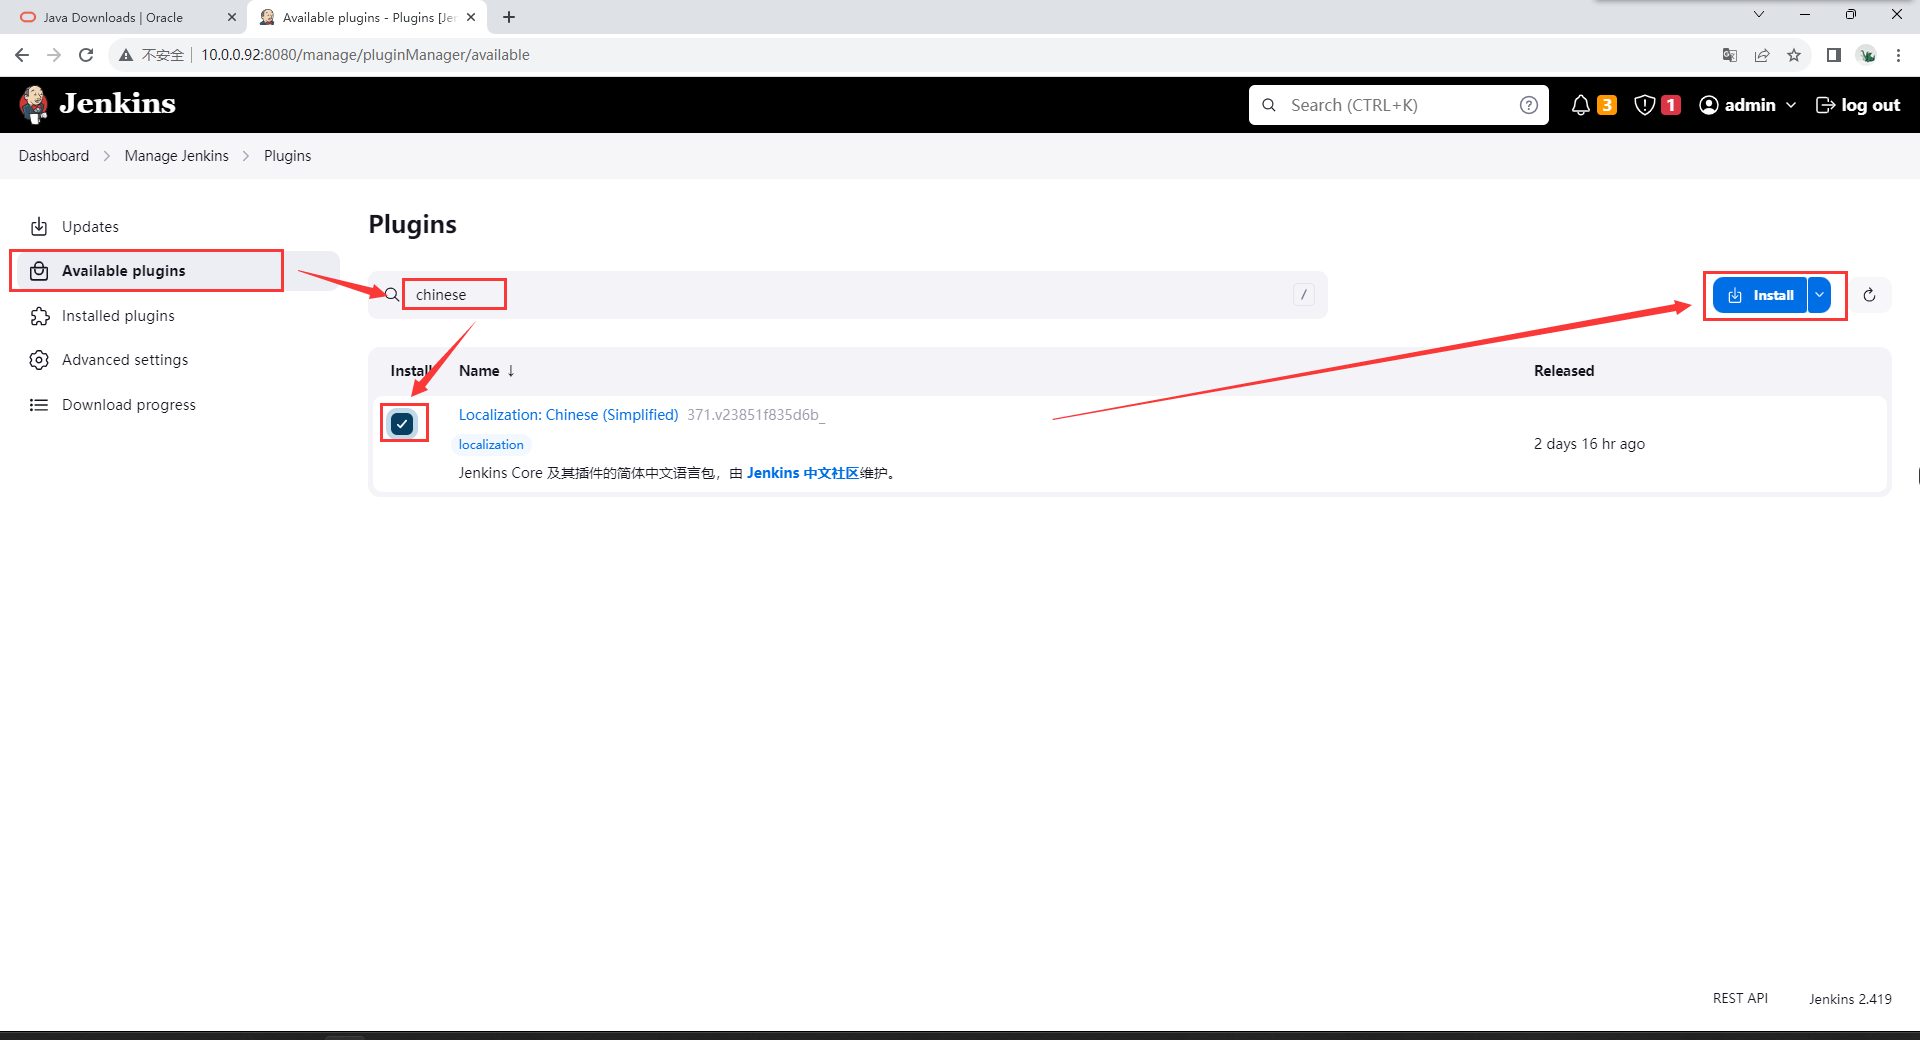The image size is (1920, 1040).
Task: Sort plugins by the Name column
Action: coord(486,371)
